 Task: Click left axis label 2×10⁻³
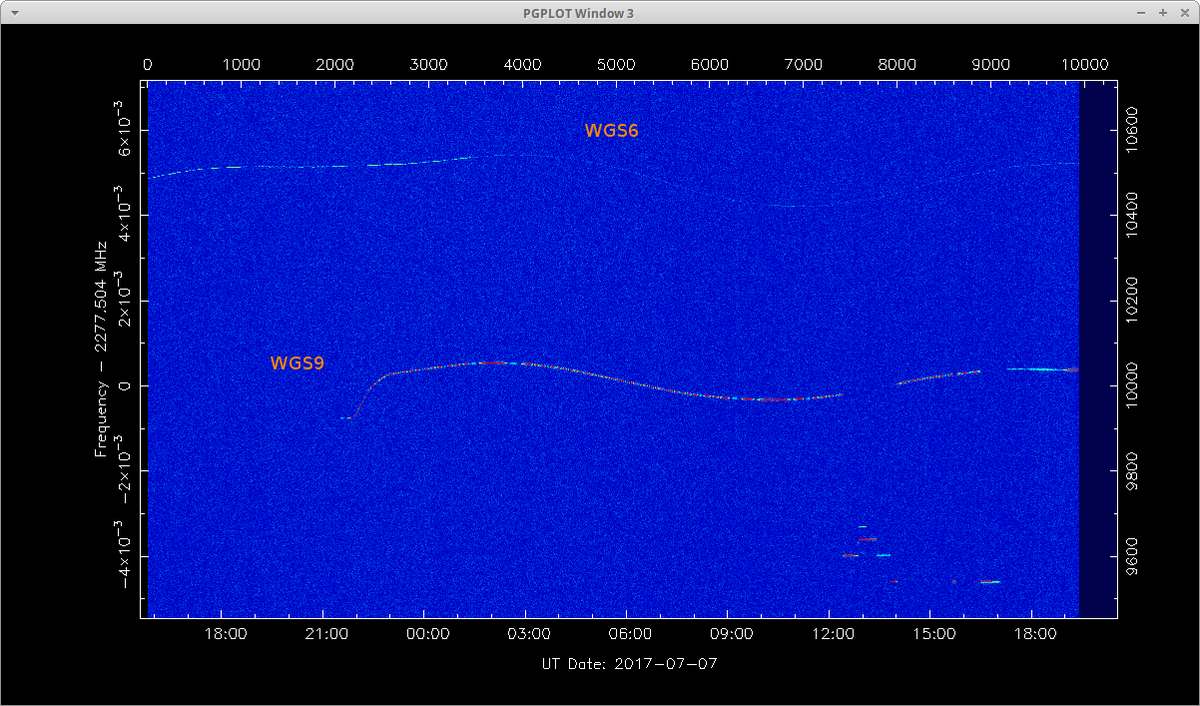(x=121, y=297)
